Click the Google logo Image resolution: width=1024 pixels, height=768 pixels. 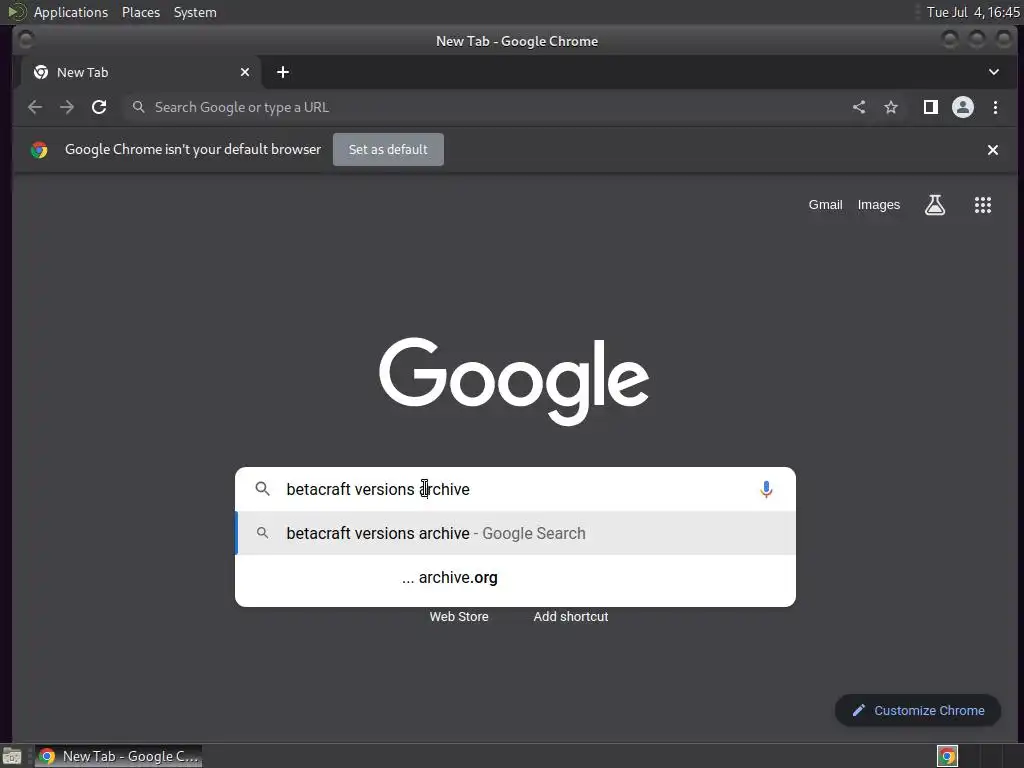point(514,381)
